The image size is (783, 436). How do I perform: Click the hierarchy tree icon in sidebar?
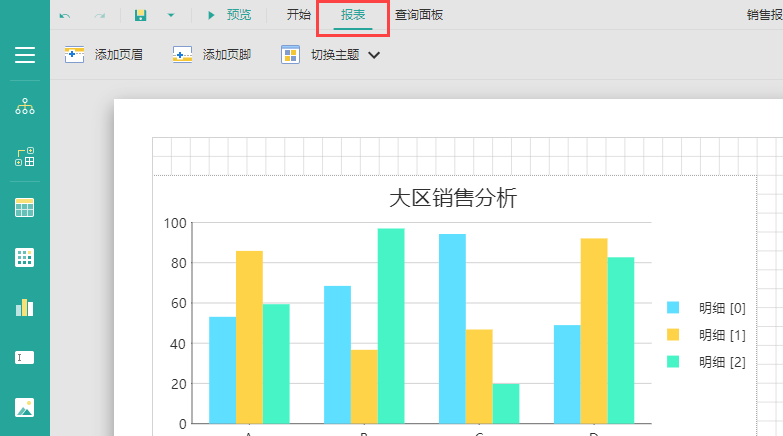(25, 106)
